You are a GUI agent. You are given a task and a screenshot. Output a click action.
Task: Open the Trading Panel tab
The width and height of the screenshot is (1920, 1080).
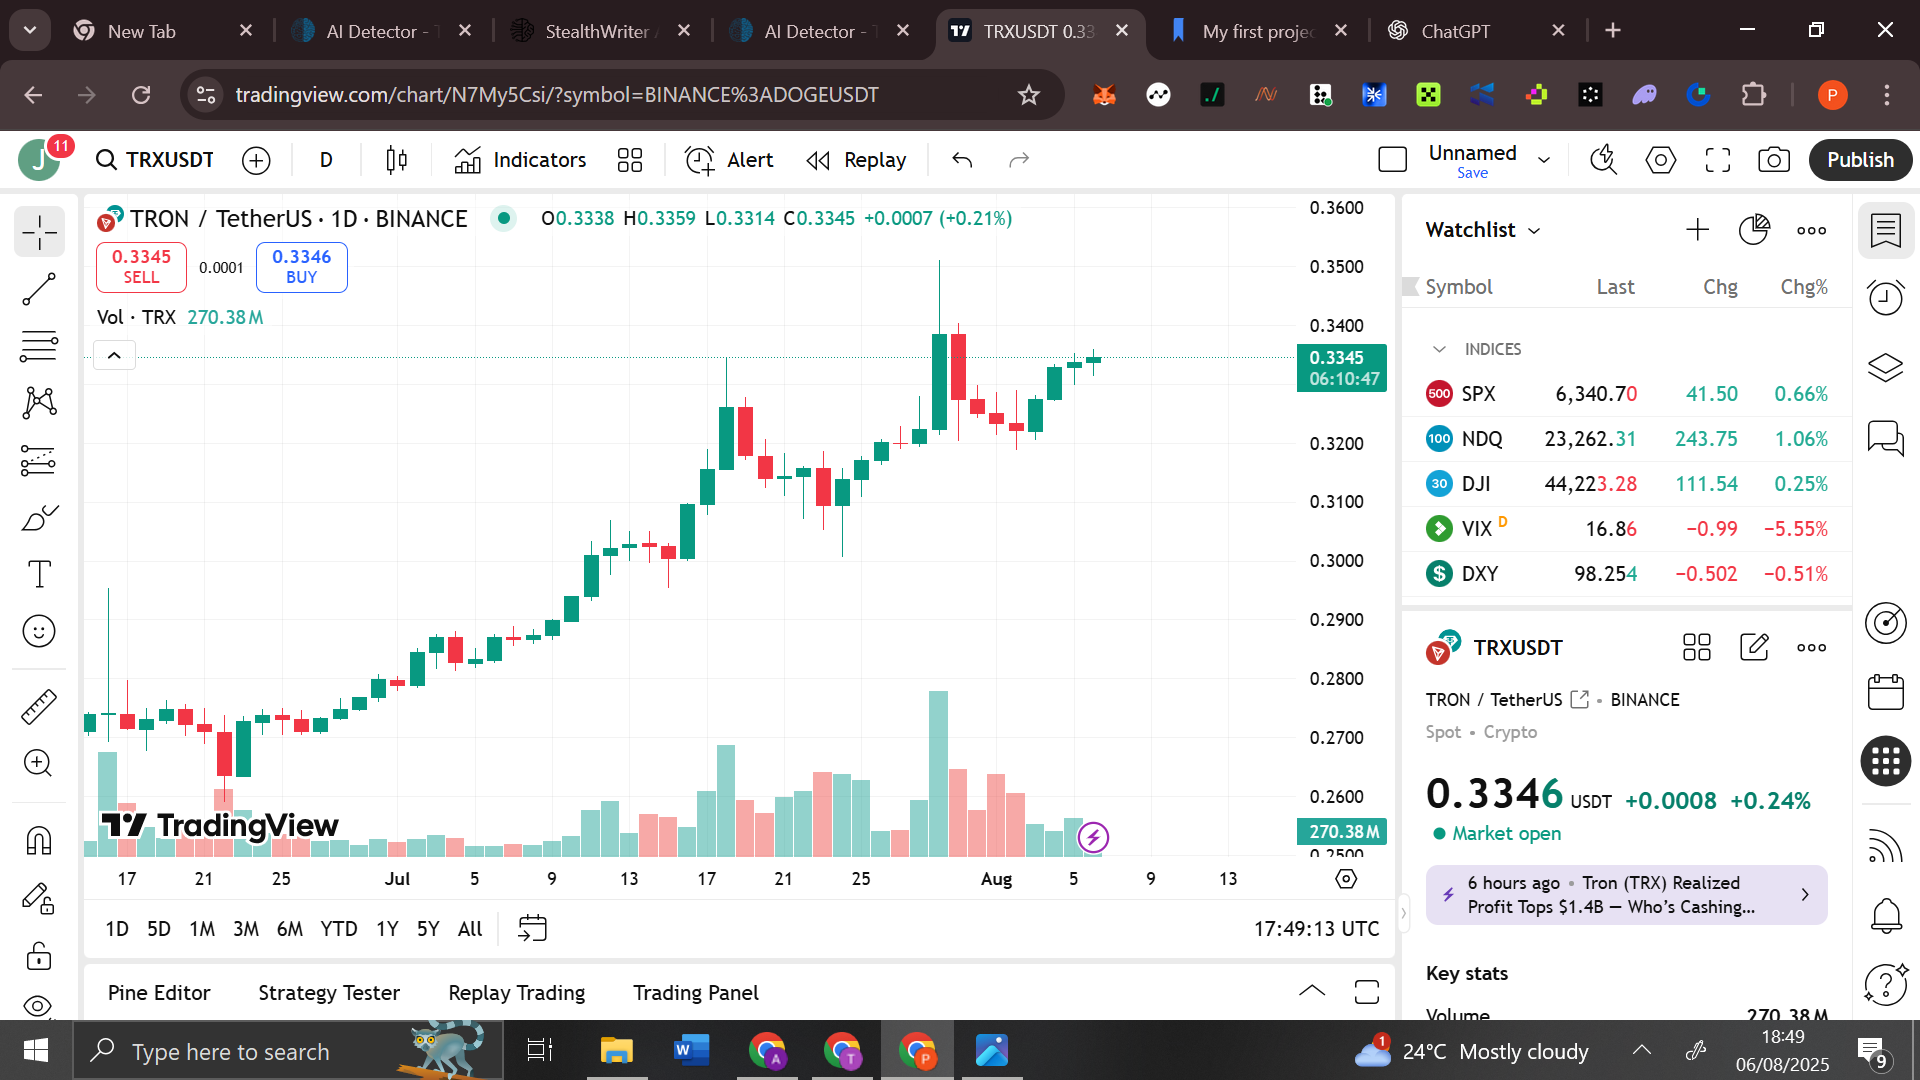pos(696,993)
